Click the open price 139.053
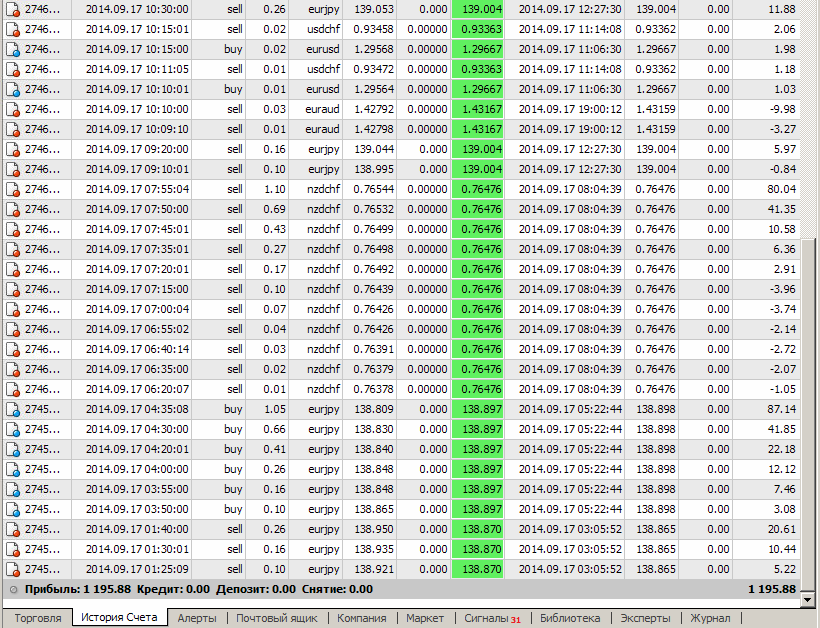Screen dimensions: 820x628 point(374,9)
